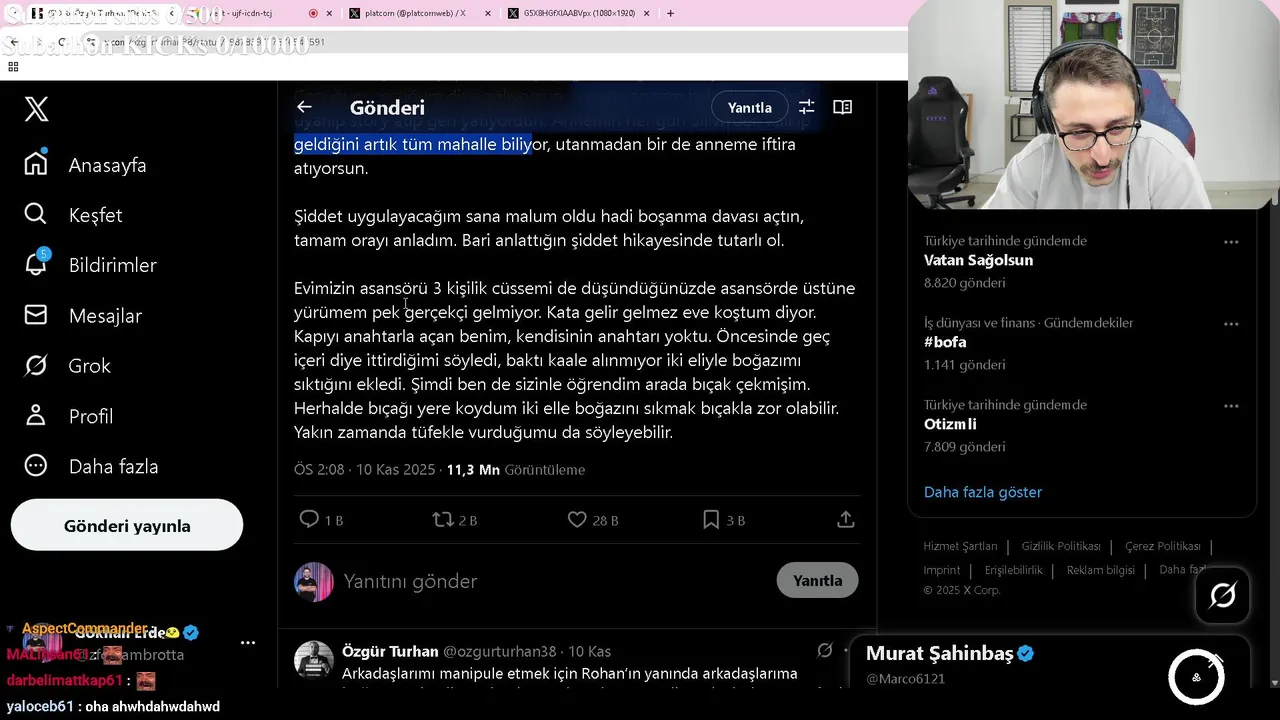Image resolution: width=1280 pixels, height=720 pixels.
Task: Open Reklam bilgisi footer link
Action: point(1101,570)
